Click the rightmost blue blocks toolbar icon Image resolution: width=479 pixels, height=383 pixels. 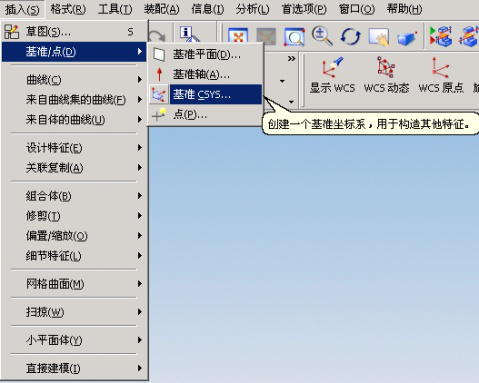coord(469,36)
